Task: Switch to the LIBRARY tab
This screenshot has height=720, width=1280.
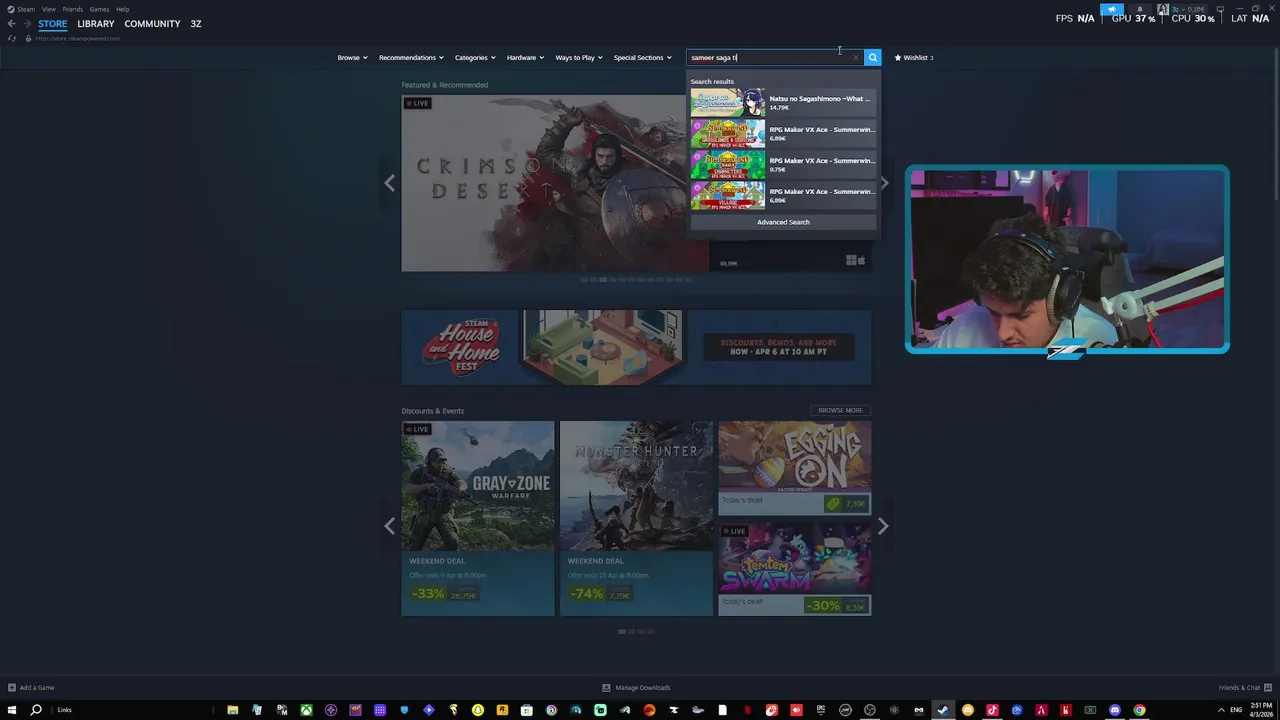Action: 96,24
